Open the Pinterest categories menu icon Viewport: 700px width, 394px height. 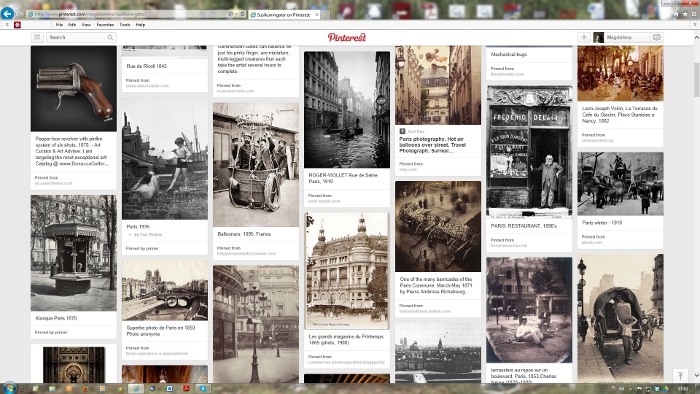[37, 37]
